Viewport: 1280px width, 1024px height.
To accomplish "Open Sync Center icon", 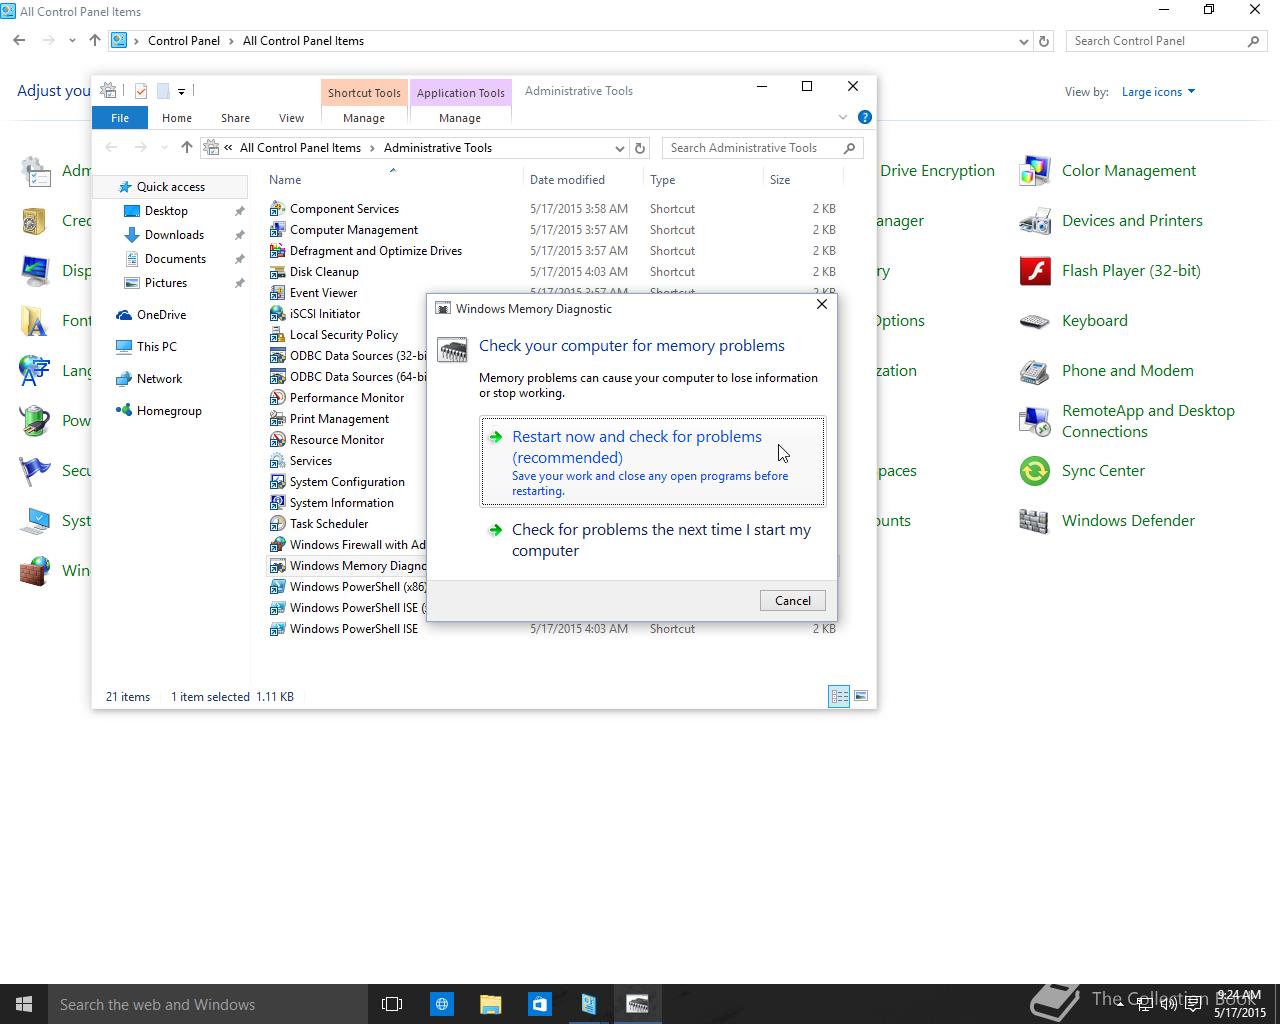I will tap(1035, 471).
